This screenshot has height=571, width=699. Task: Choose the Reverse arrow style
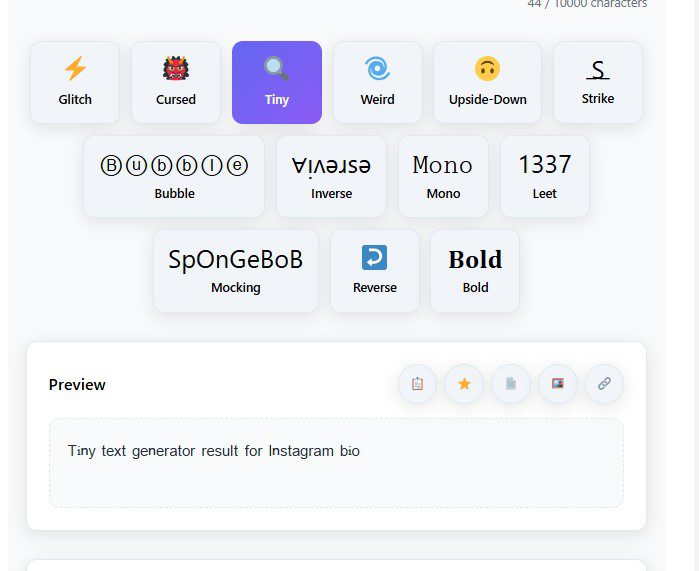coord(374,271)
